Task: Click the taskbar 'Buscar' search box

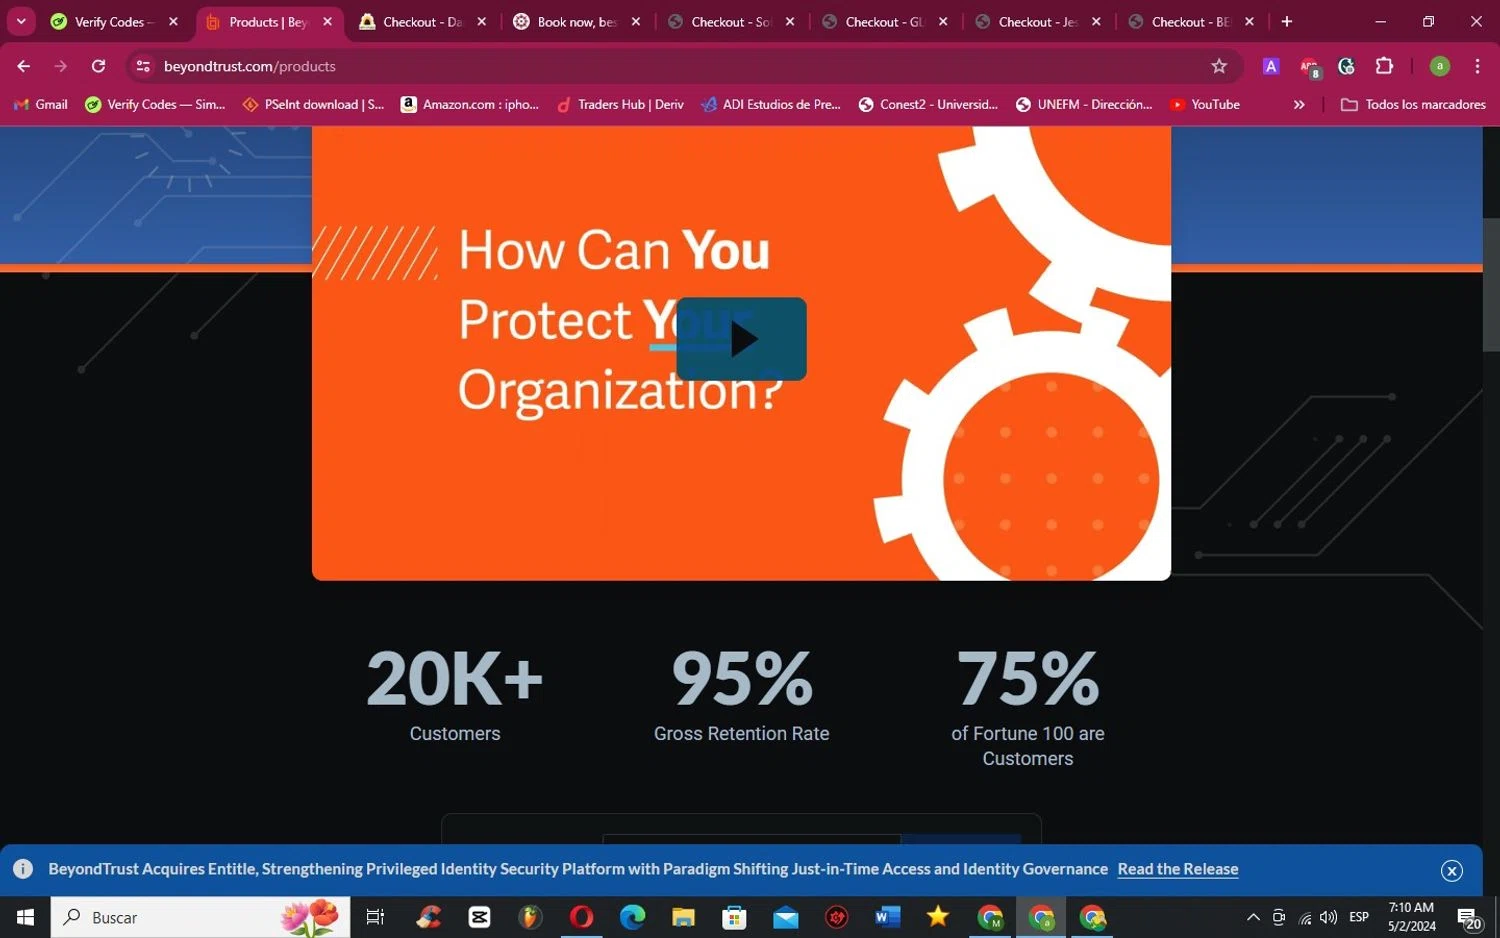Action: [200, 917]
